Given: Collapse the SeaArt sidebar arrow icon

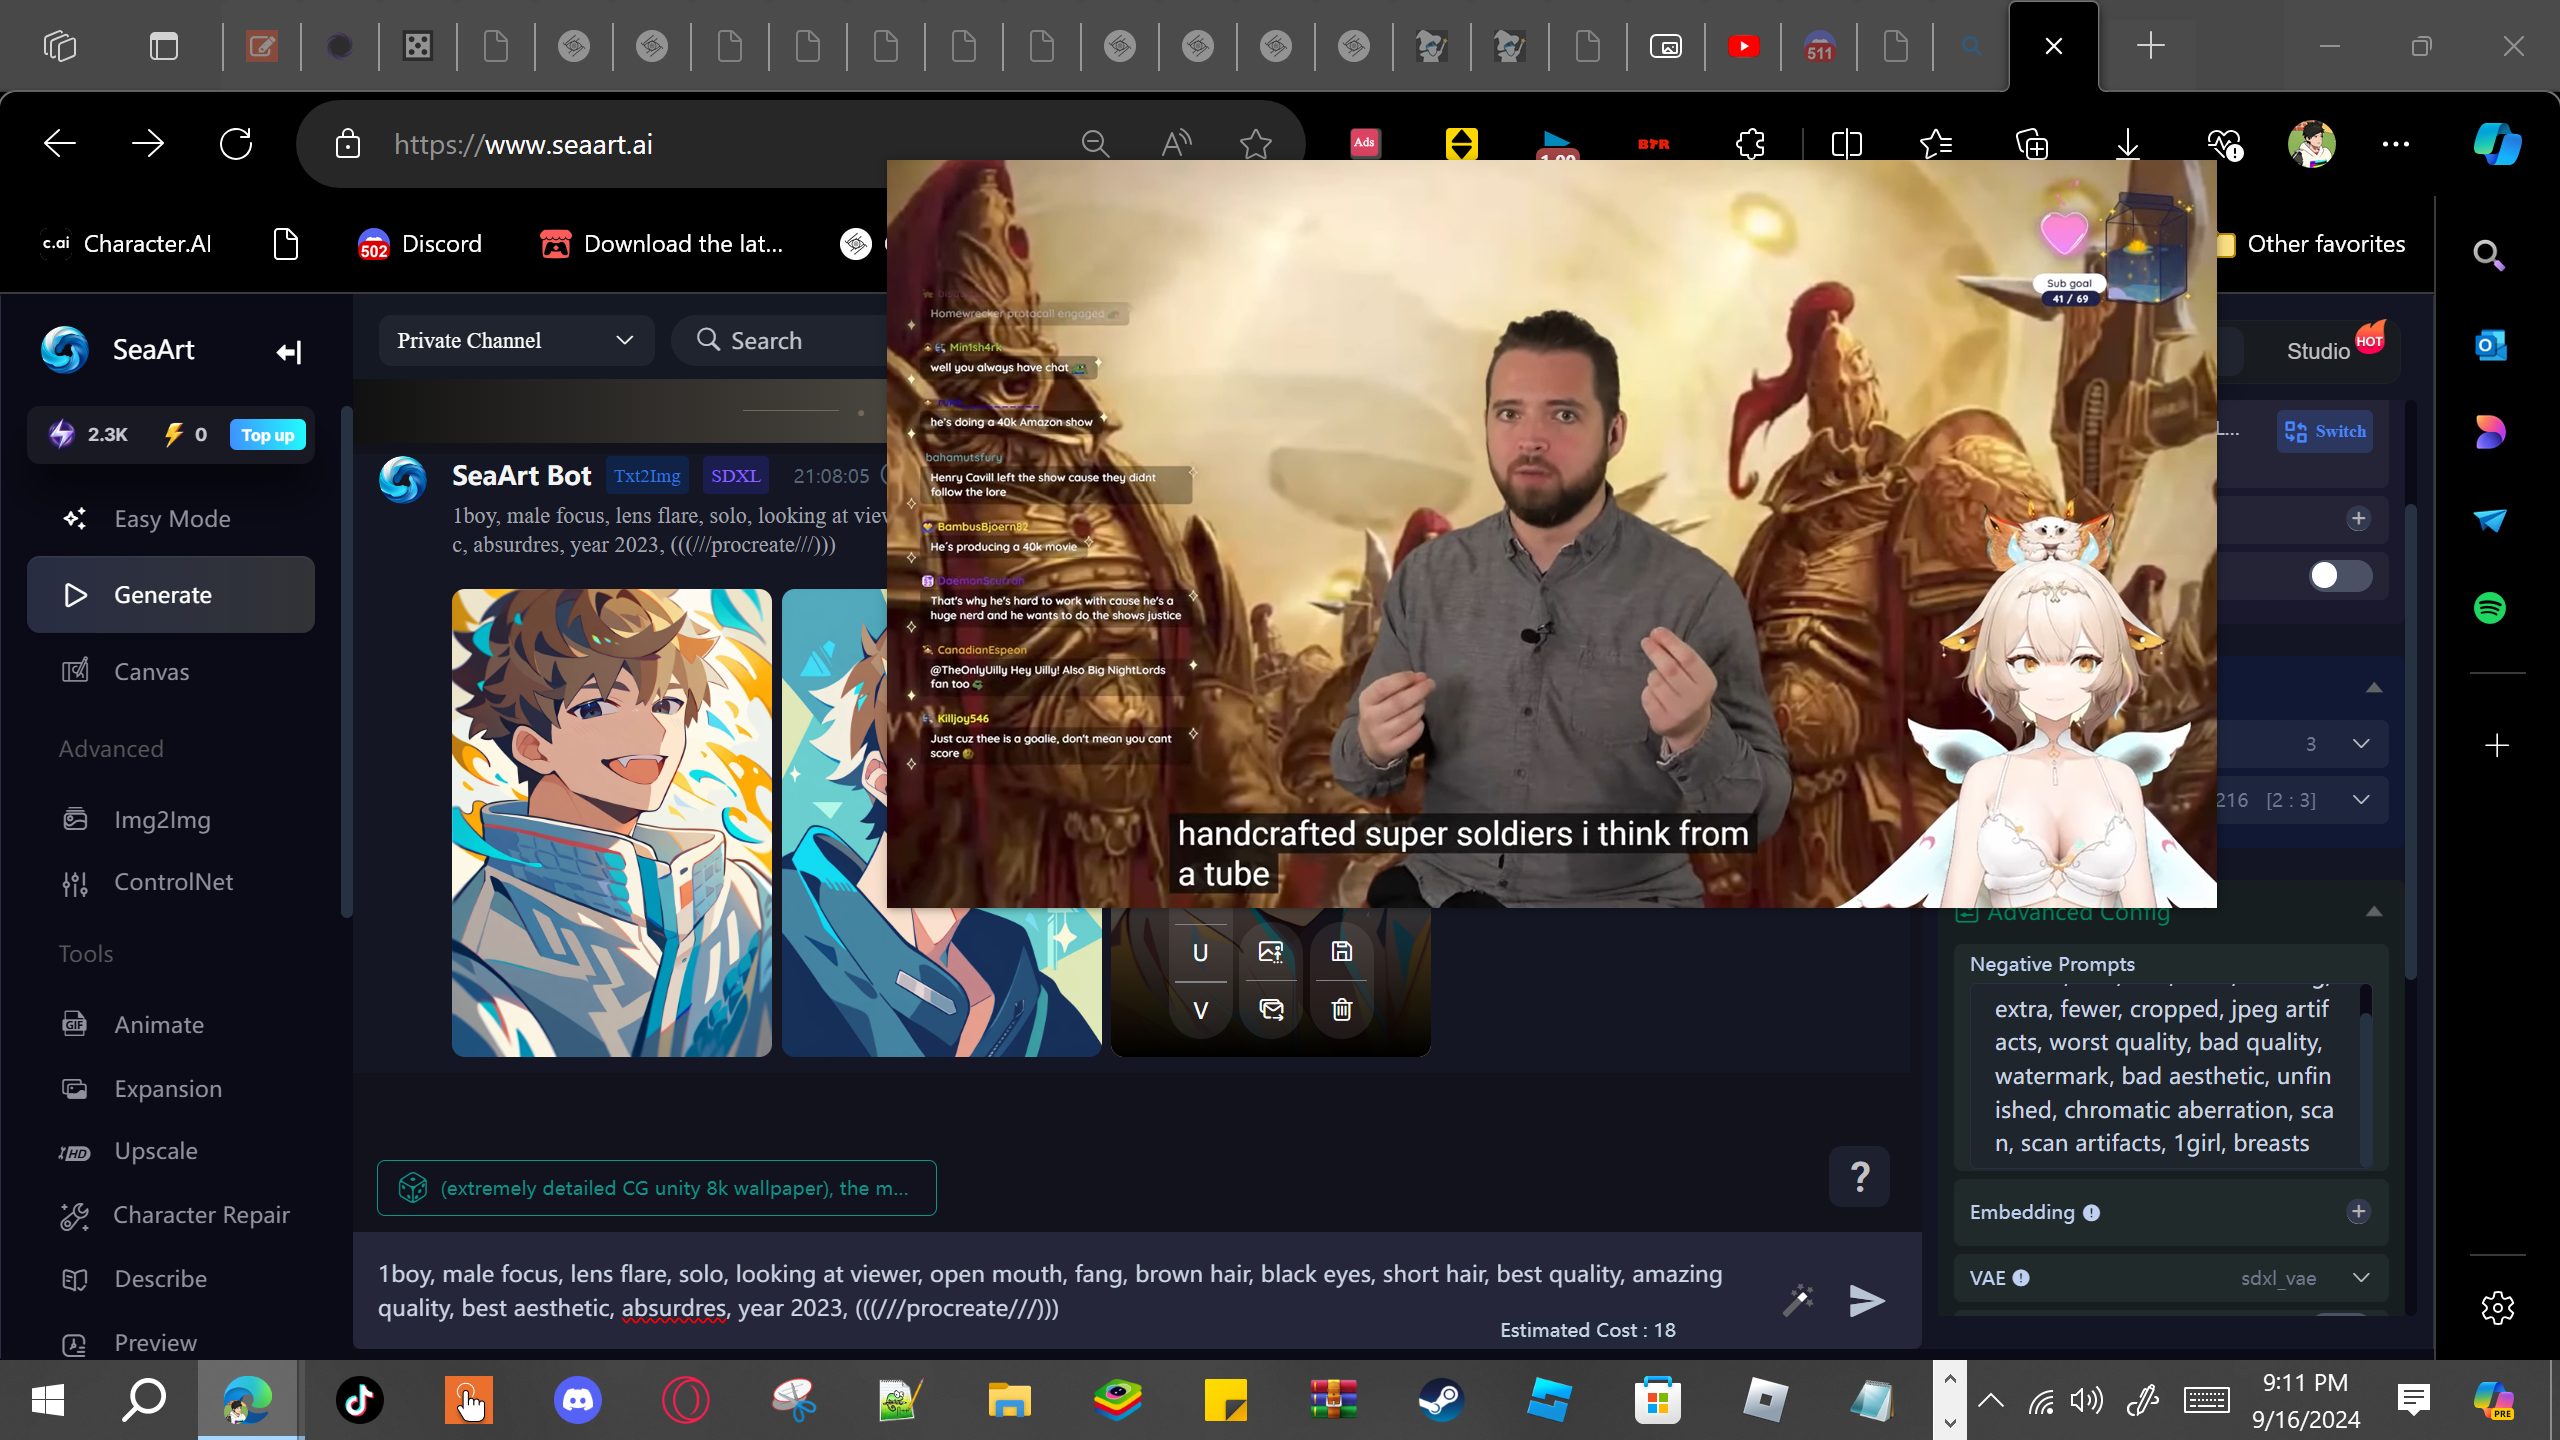Looking at the screenshot, I should point(289,352).
